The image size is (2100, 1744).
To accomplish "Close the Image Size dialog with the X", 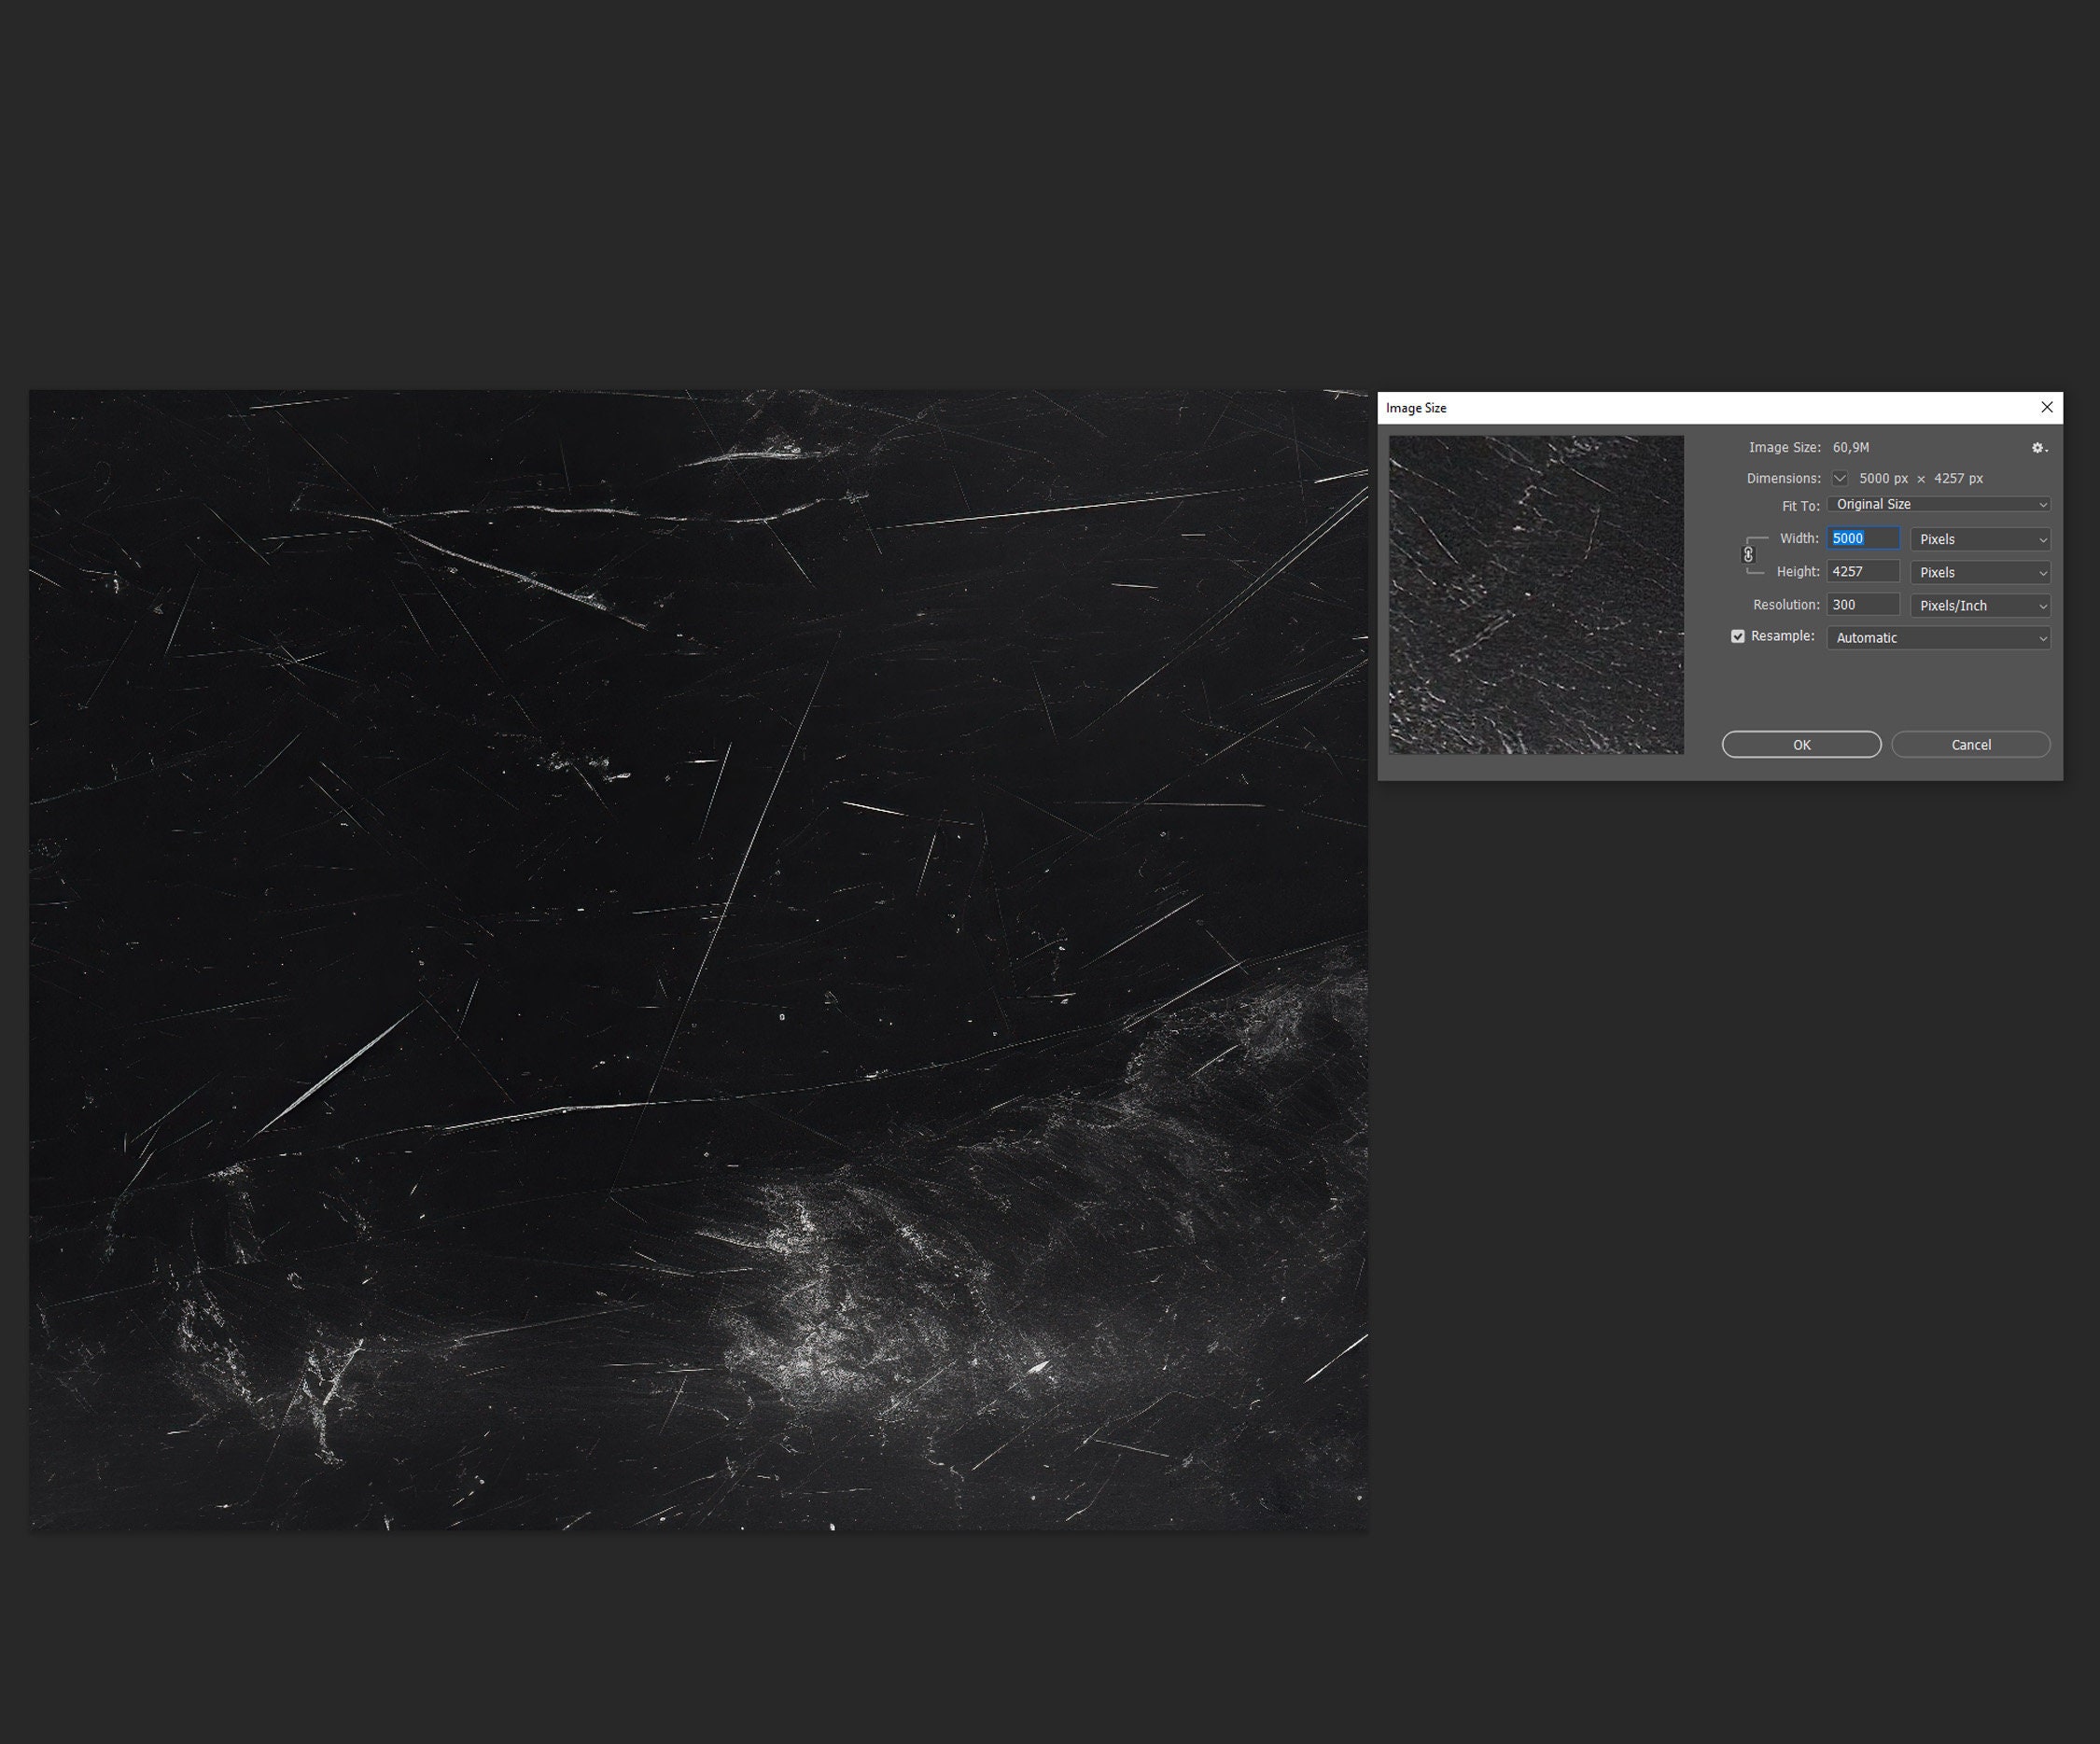I will 2046,407.
